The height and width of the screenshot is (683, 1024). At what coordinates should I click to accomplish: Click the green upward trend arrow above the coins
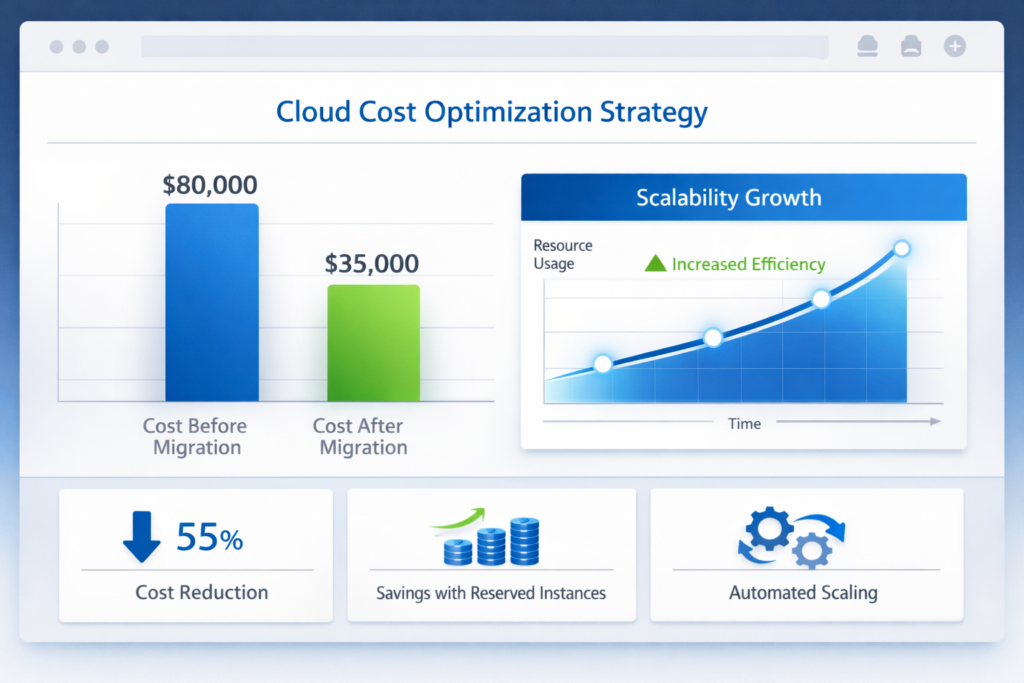pos(460,517)
